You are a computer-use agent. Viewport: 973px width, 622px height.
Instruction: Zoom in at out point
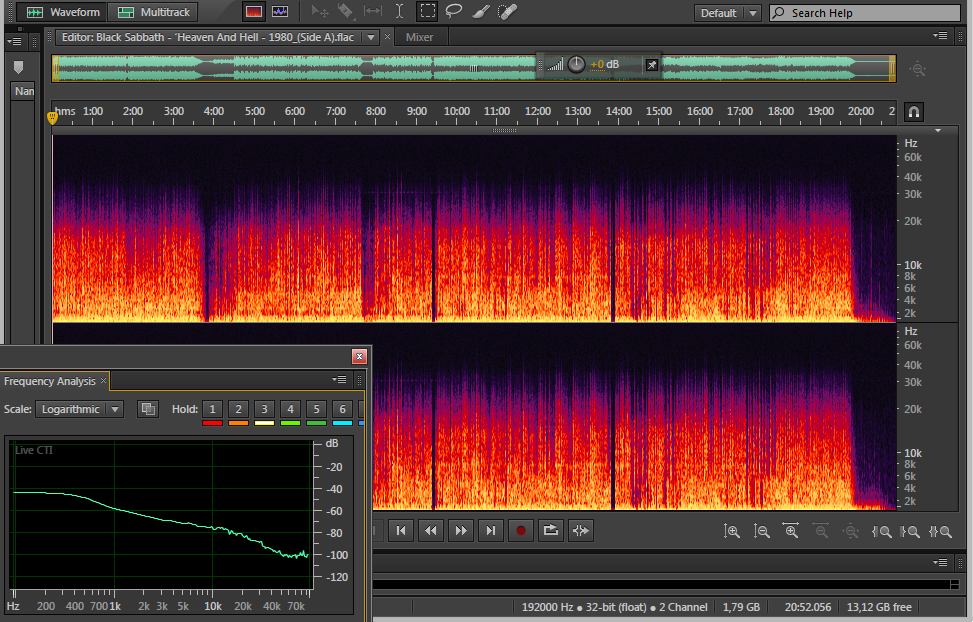click(910, 531)
